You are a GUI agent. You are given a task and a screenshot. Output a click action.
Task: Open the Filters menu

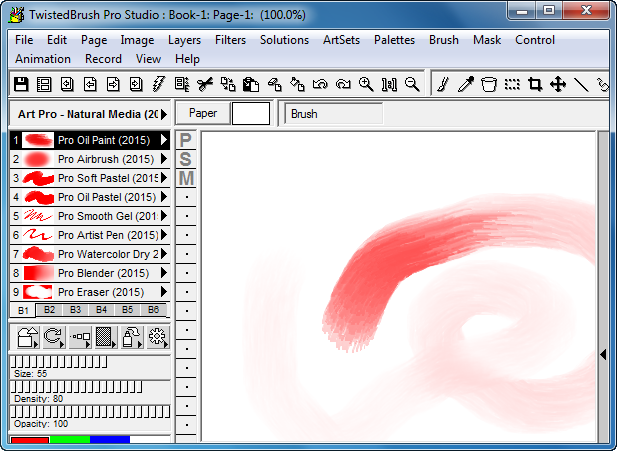coord(230,40)
